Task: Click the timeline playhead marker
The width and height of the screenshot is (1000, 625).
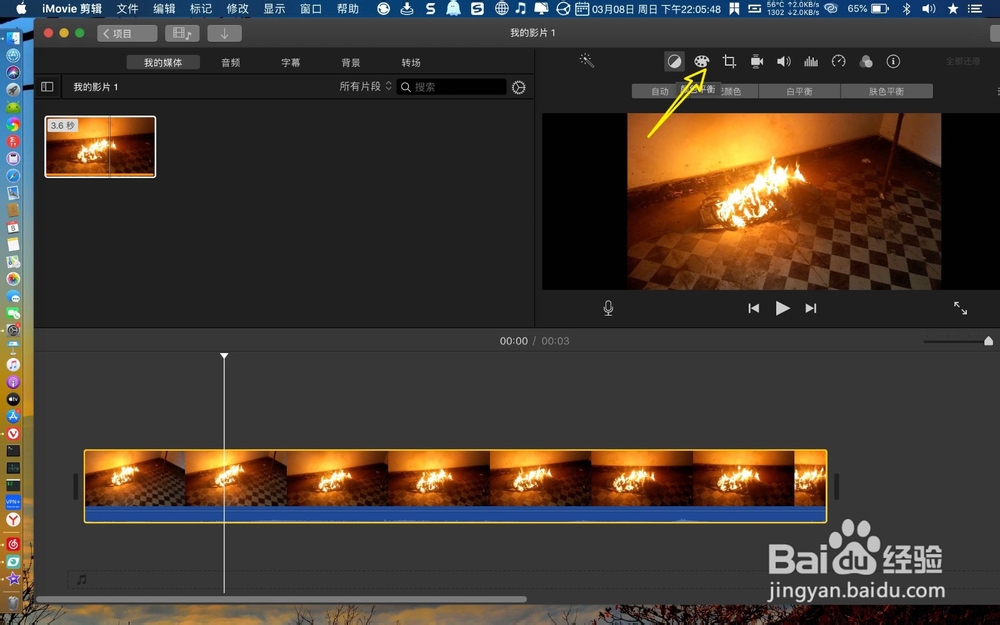Action: click(x=224, y=356)
